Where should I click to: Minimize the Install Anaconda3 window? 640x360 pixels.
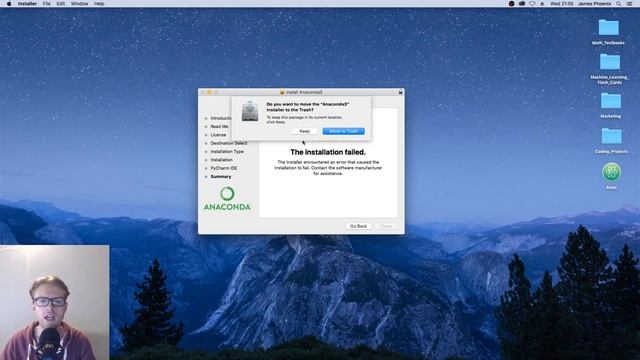209,92
